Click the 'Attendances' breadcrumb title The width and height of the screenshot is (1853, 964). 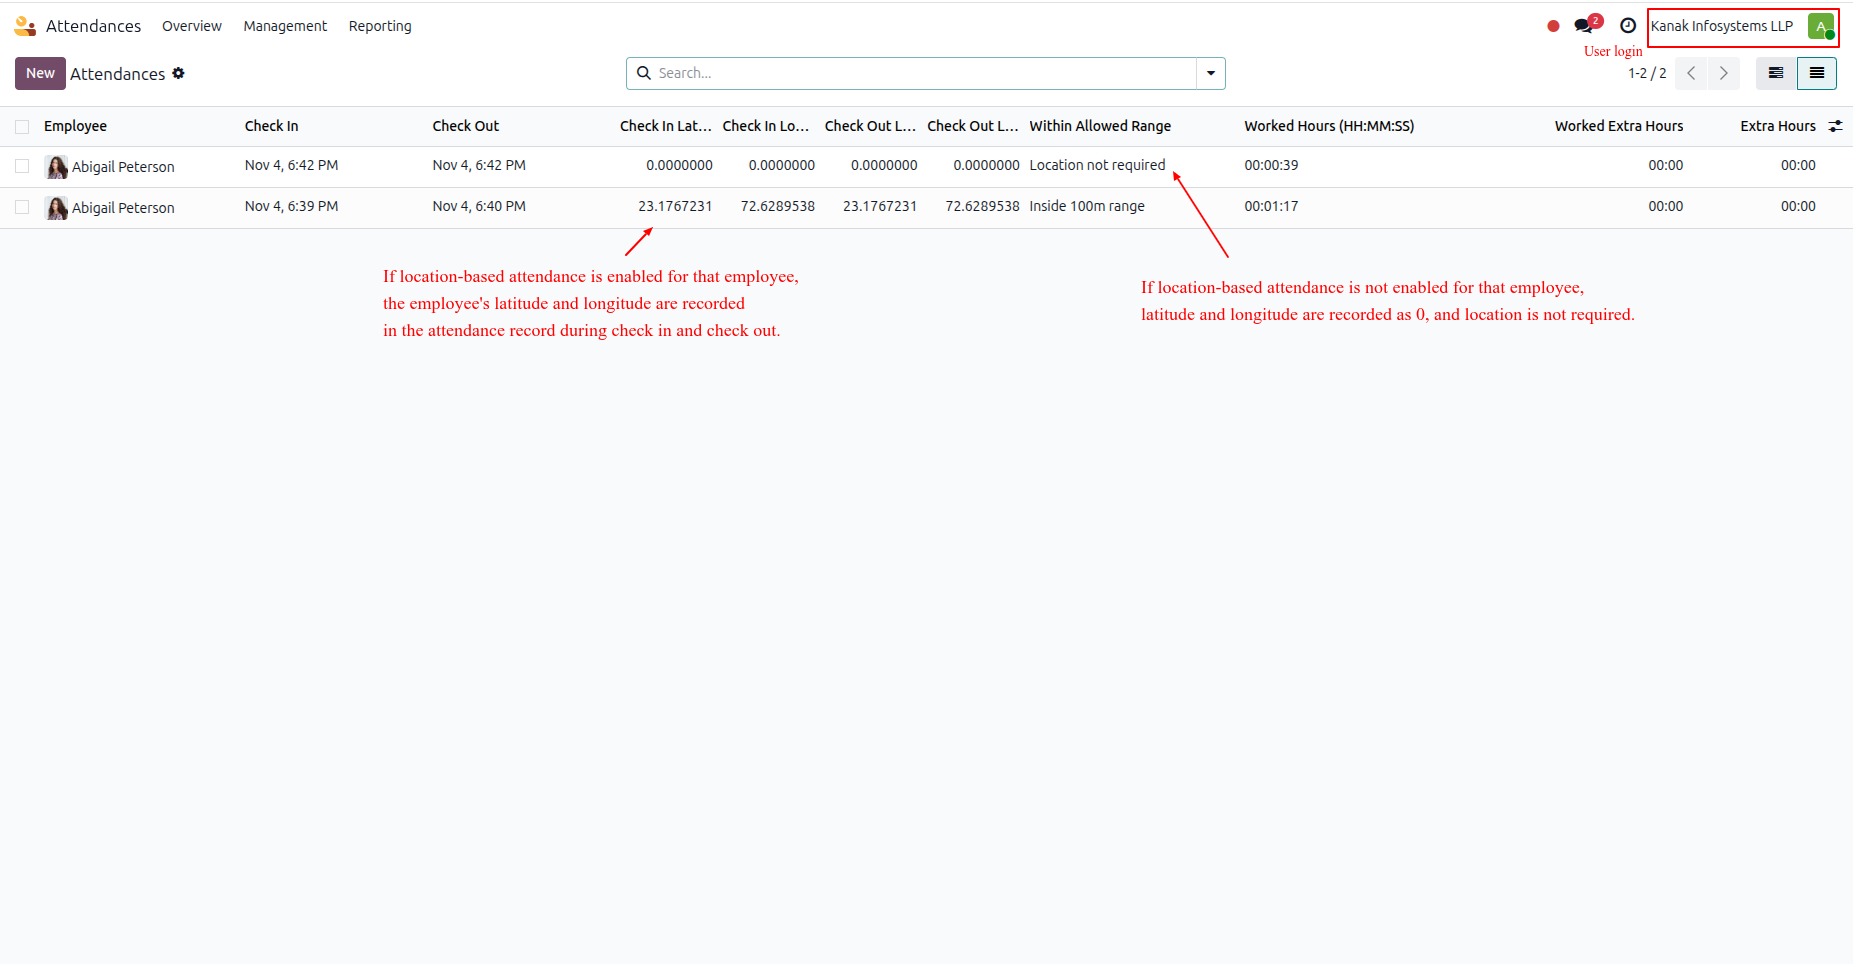pos(117,74)
